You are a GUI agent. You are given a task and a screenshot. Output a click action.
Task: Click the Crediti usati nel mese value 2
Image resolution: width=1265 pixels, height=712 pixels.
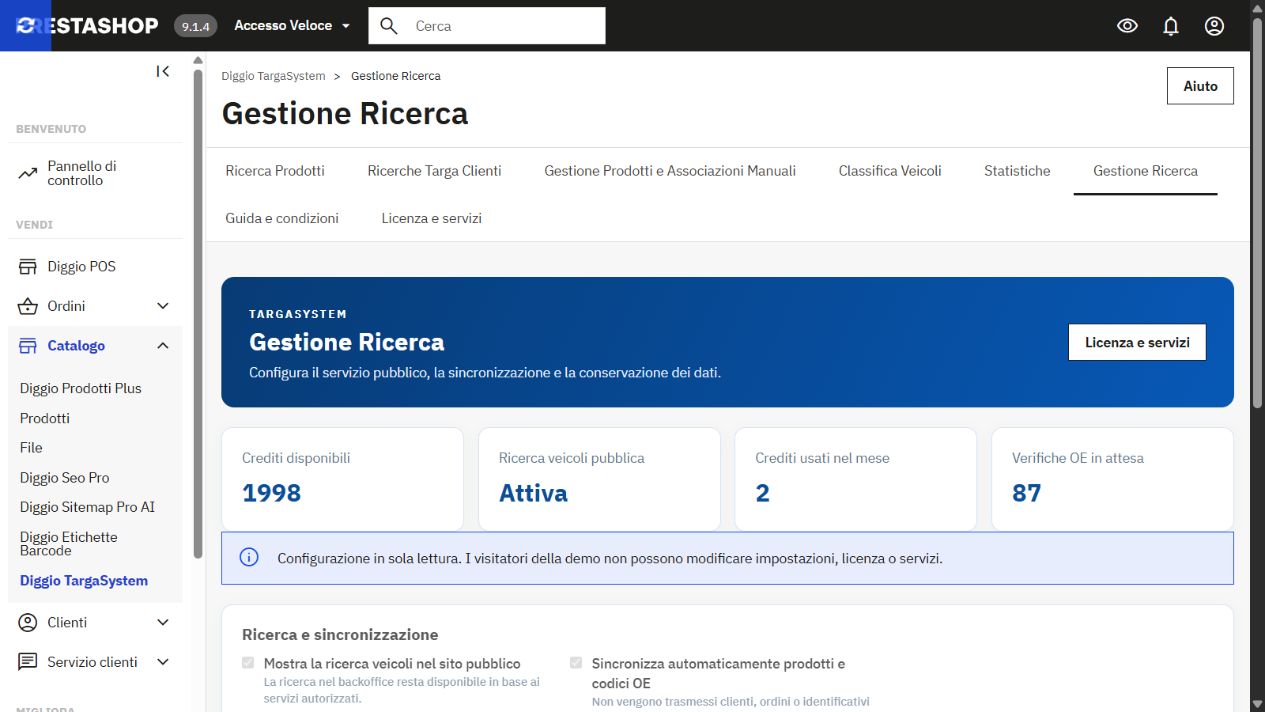(x=762, y=493)
